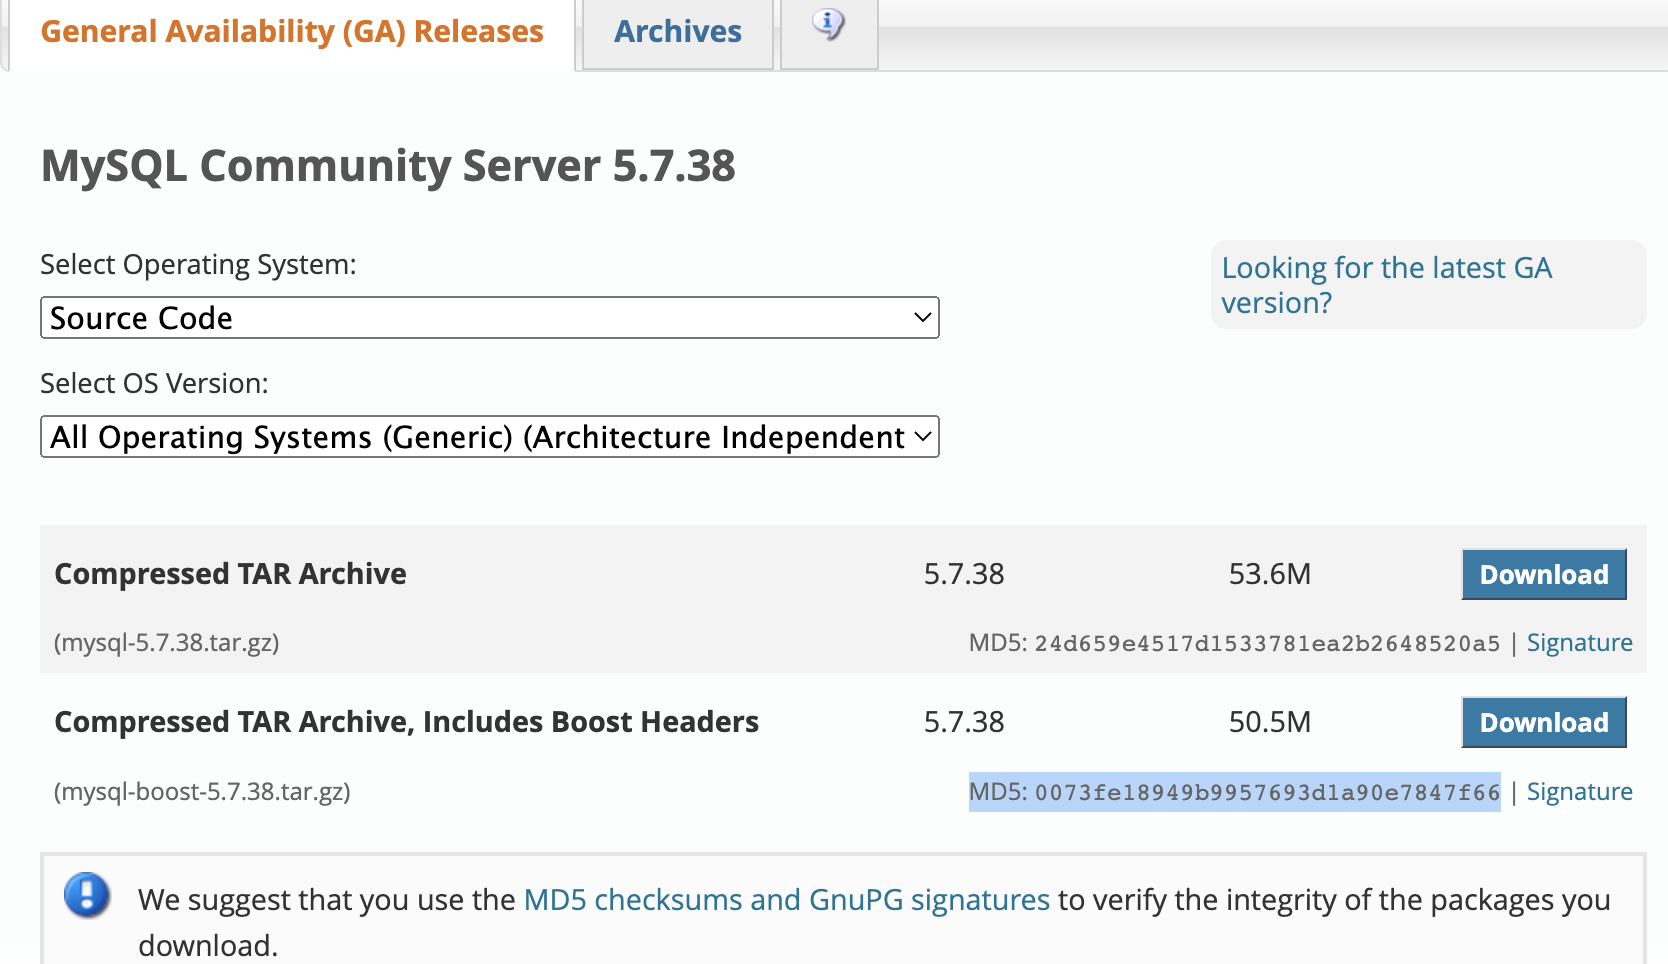Image resolution: width=1668 pixels, height=964 pixels.
Task: Open the Select Operating System dropdown
Action: click(489, 317)
